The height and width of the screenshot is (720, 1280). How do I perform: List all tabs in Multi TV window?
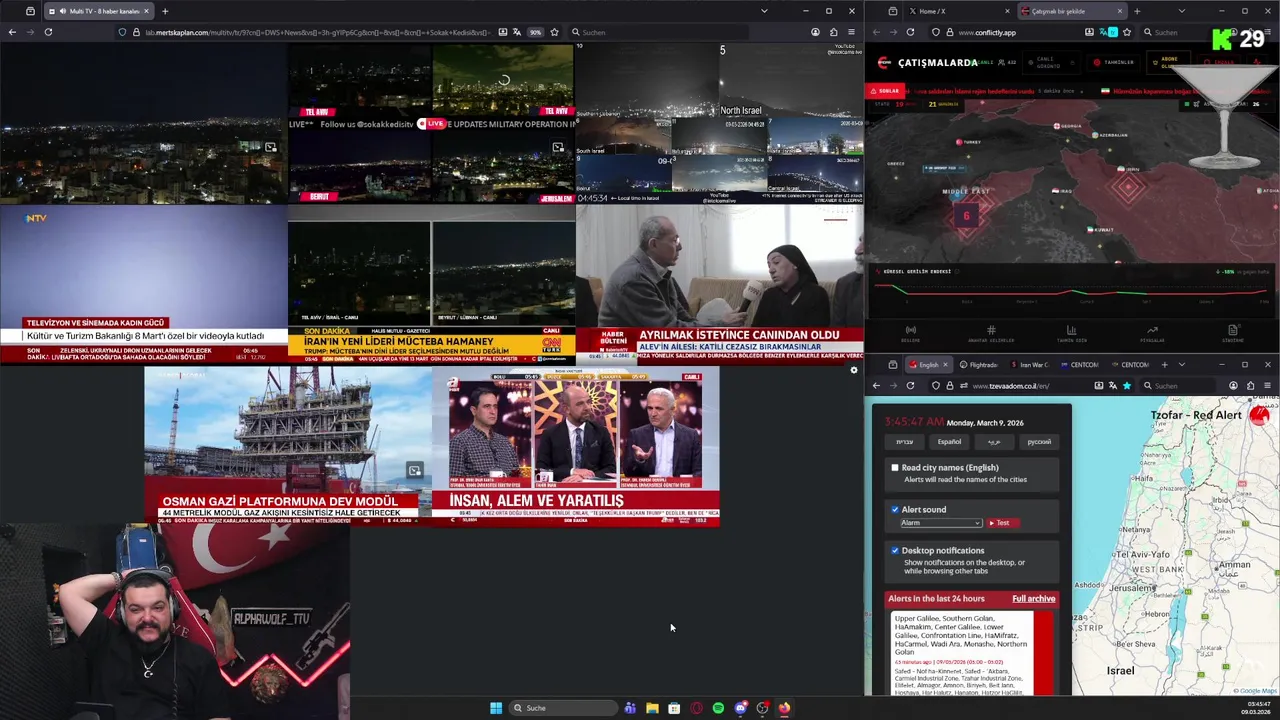point(764,11)
